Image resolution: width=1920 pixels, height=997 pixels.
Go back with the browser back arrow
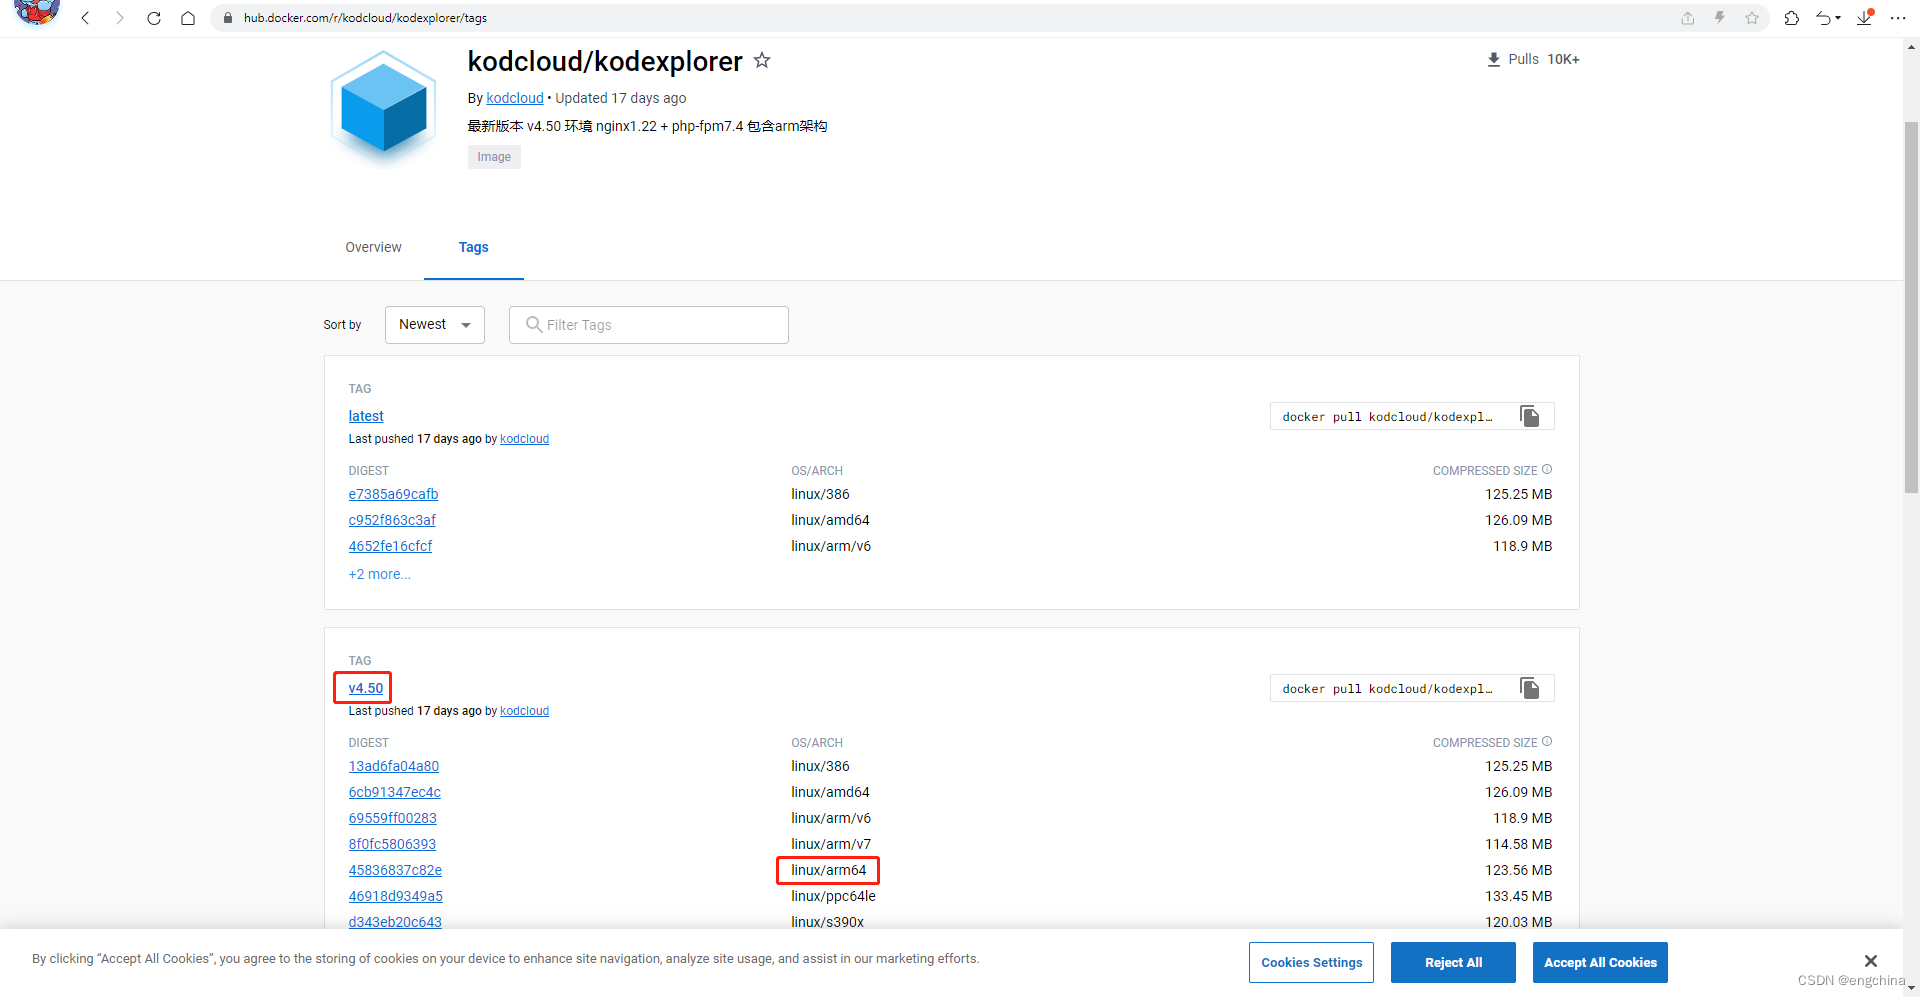[86, 18]
